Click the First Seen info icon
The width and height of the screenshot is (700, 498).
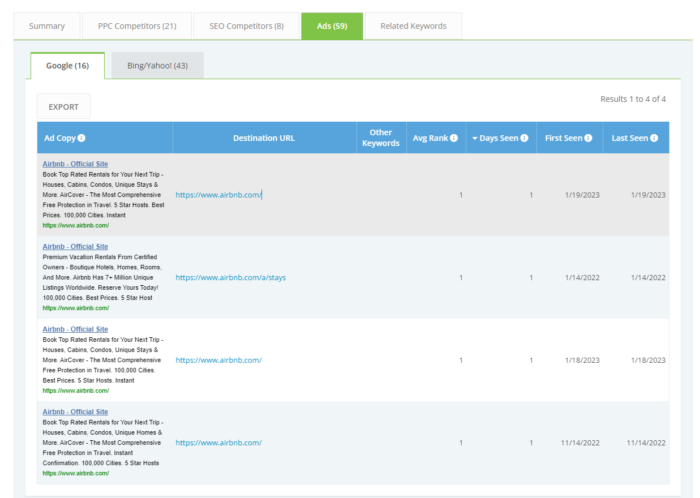pos(588,138)
